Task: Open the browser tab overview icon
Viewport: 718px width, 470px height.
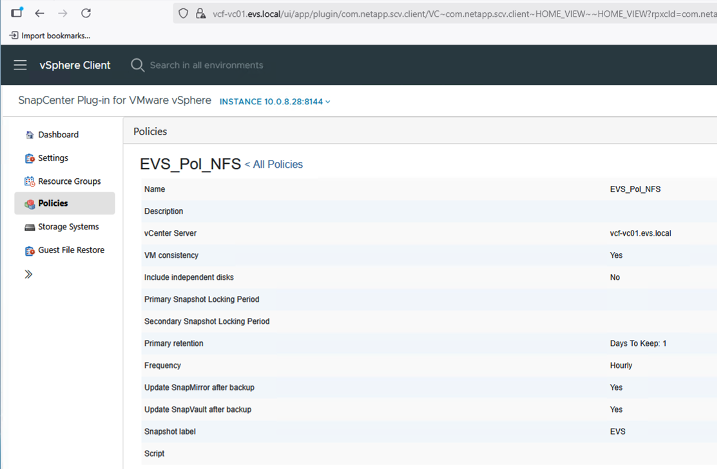Action: pyautogui.click(x=17, y=12)
